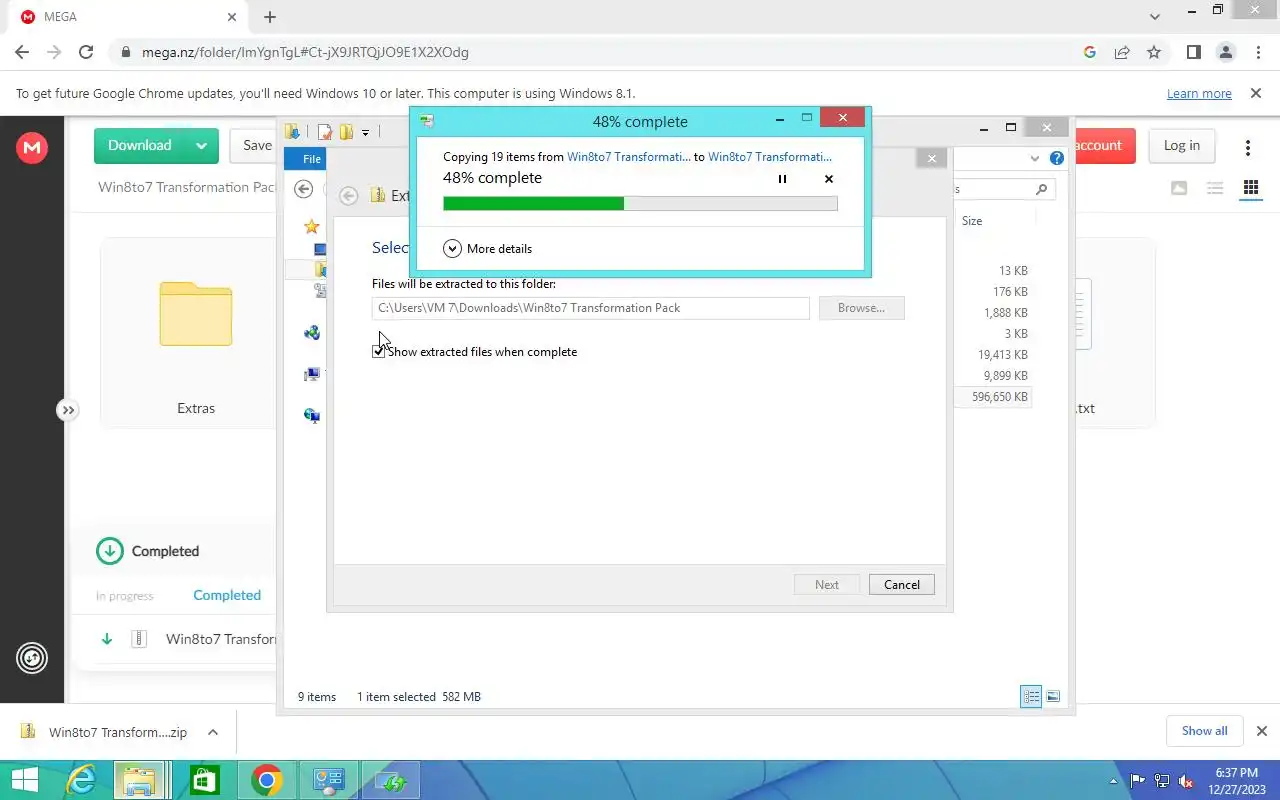Click the Browse button in extract wizard
The height and width of the screenshot is (800, 1280).
click(861, 308)
